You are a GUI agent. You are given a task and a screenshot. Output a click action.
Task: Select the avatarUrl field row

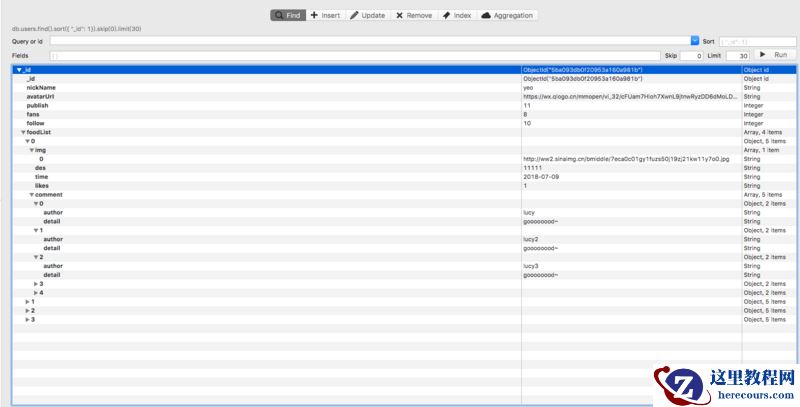(x=404, y=96)
